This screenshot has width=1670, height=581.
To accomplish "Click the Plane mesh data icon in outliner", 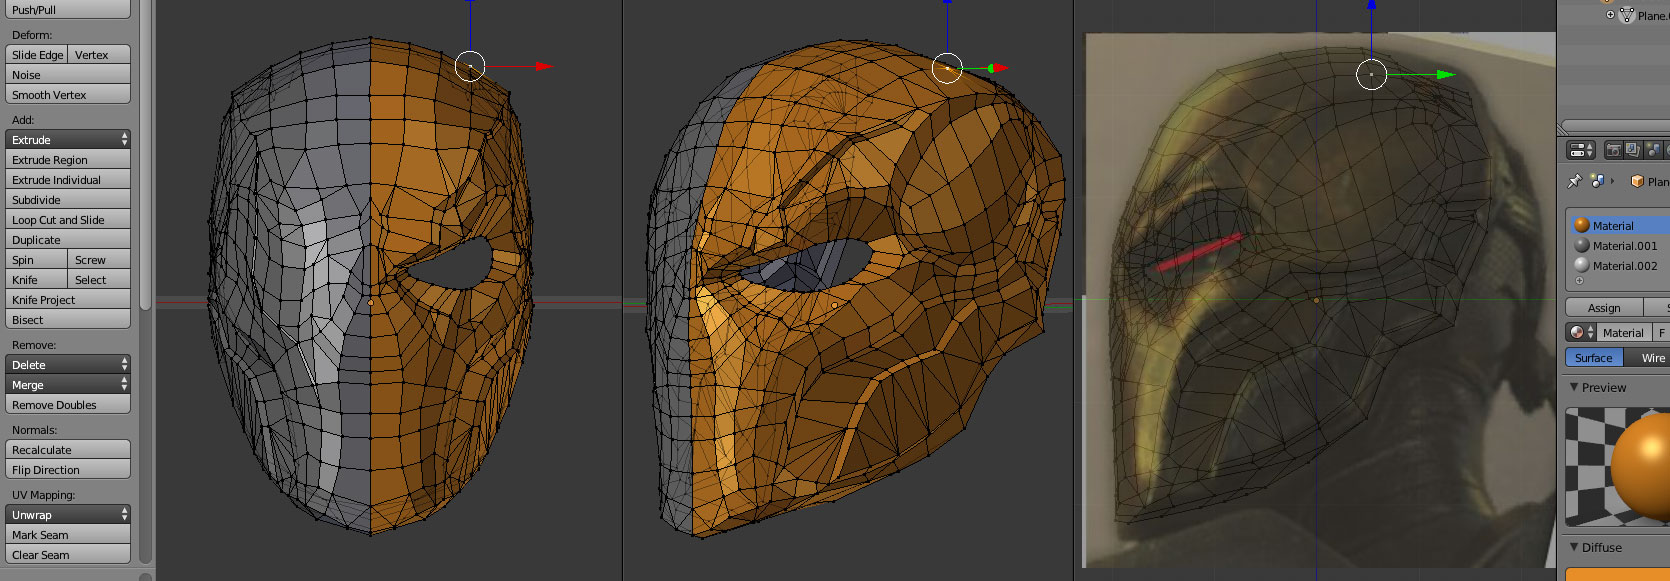I will point(1627,15).
